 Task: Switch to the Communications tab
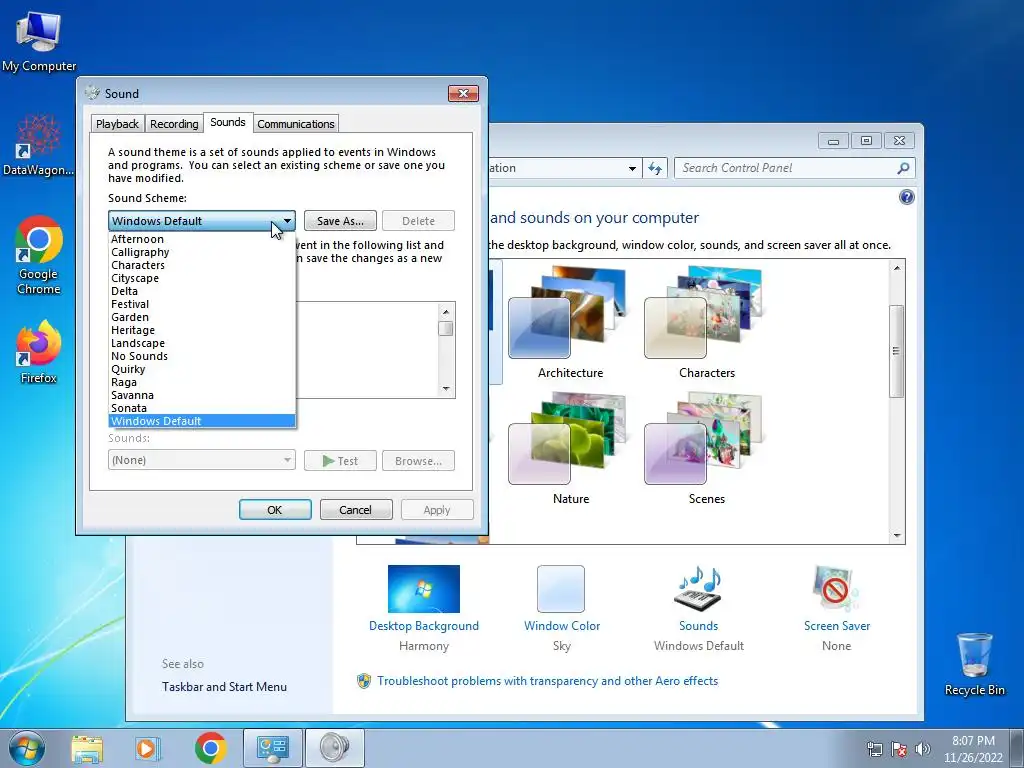point(296,124)
